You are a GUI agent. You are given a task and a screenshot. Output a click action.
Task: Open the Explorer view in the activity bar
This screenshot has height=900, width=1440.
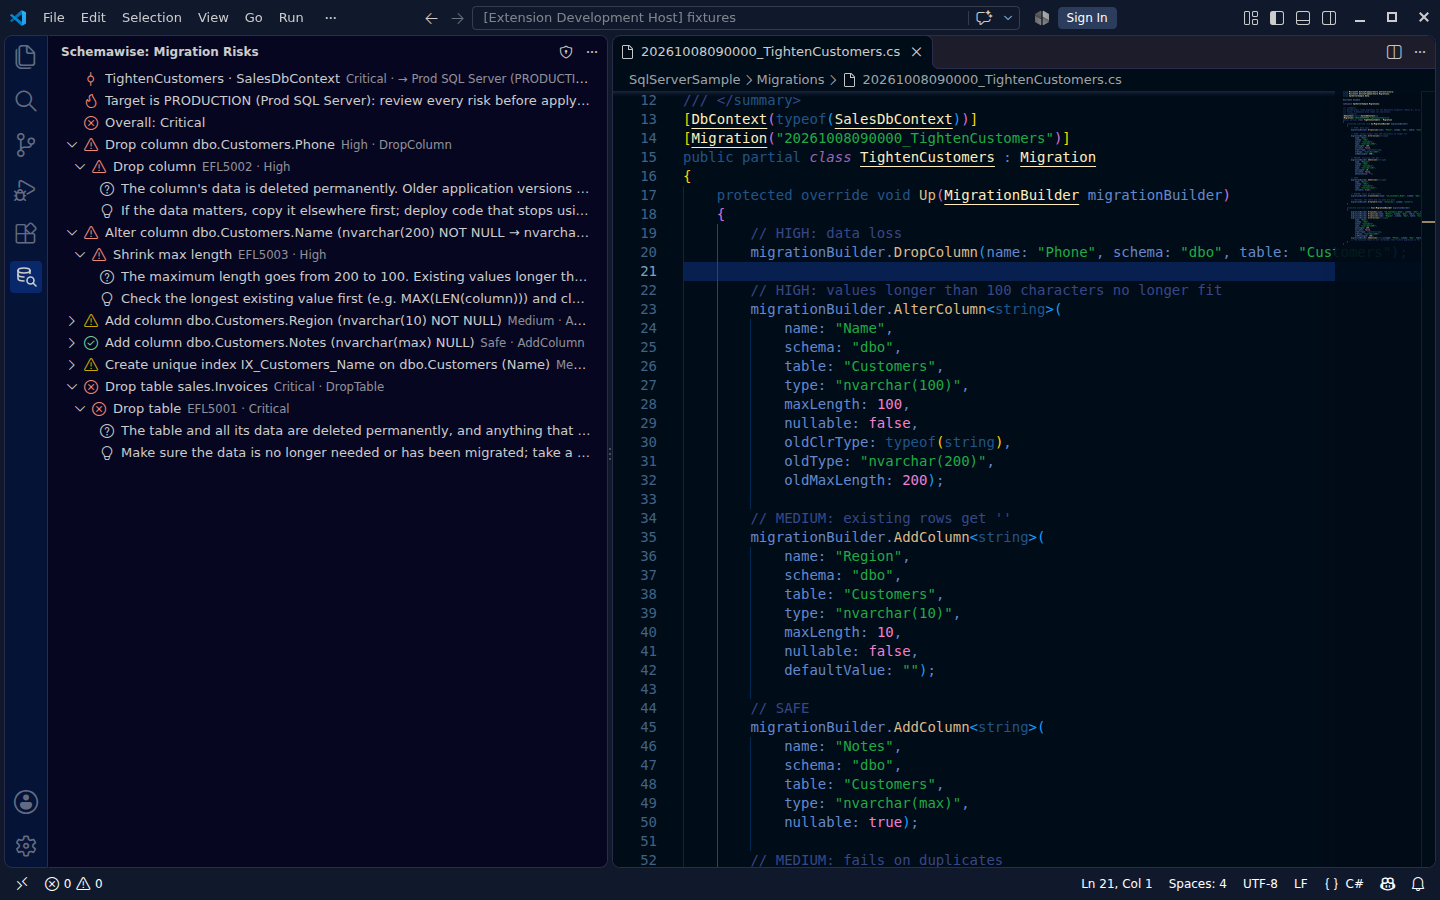pos(26,57)
